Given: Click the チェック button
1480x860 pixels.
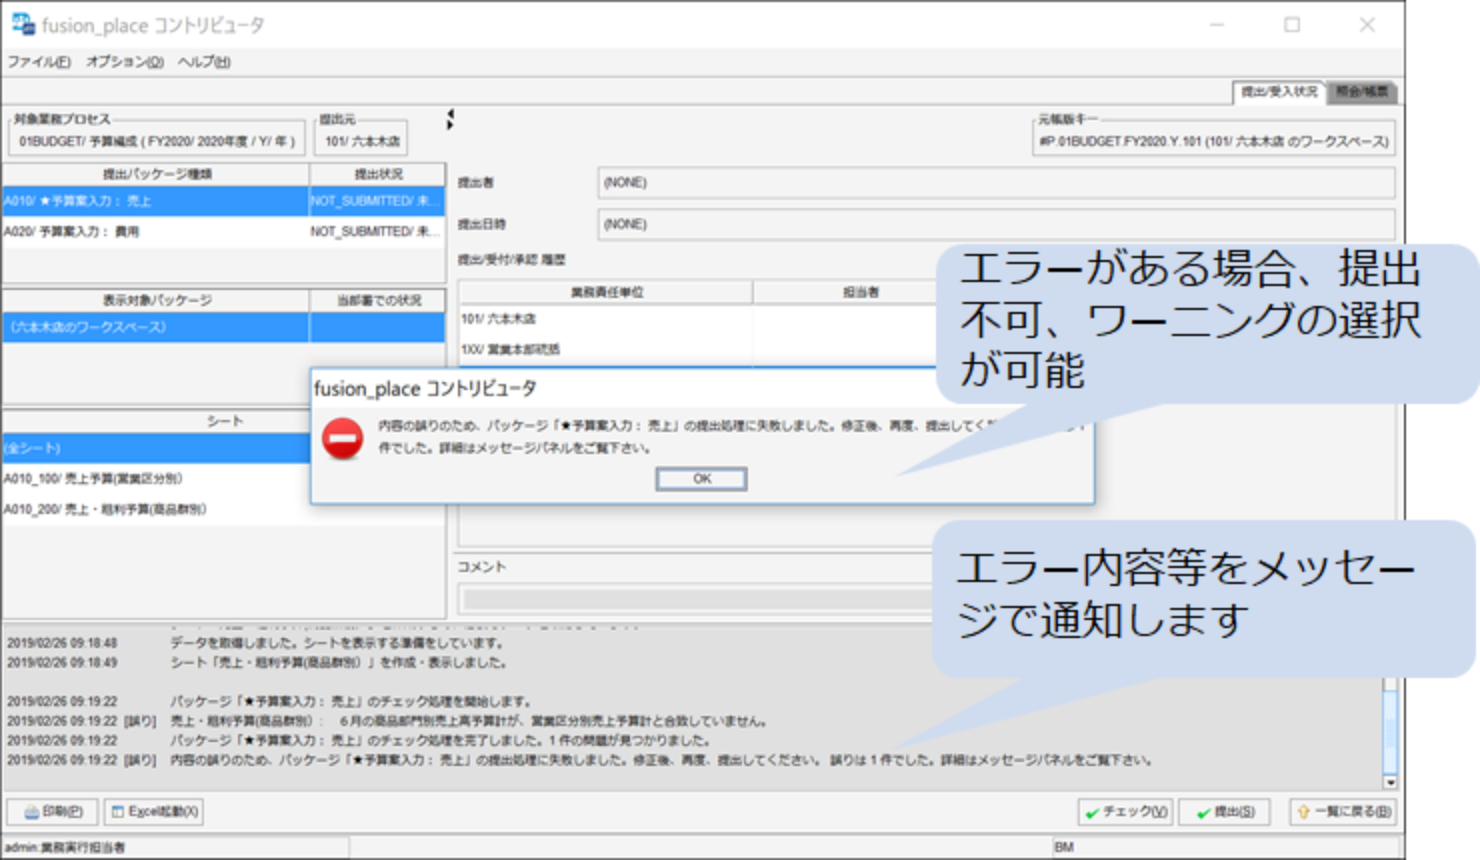Looking at the screenshot, I should pyautogui.click(x=1126, y=812).
